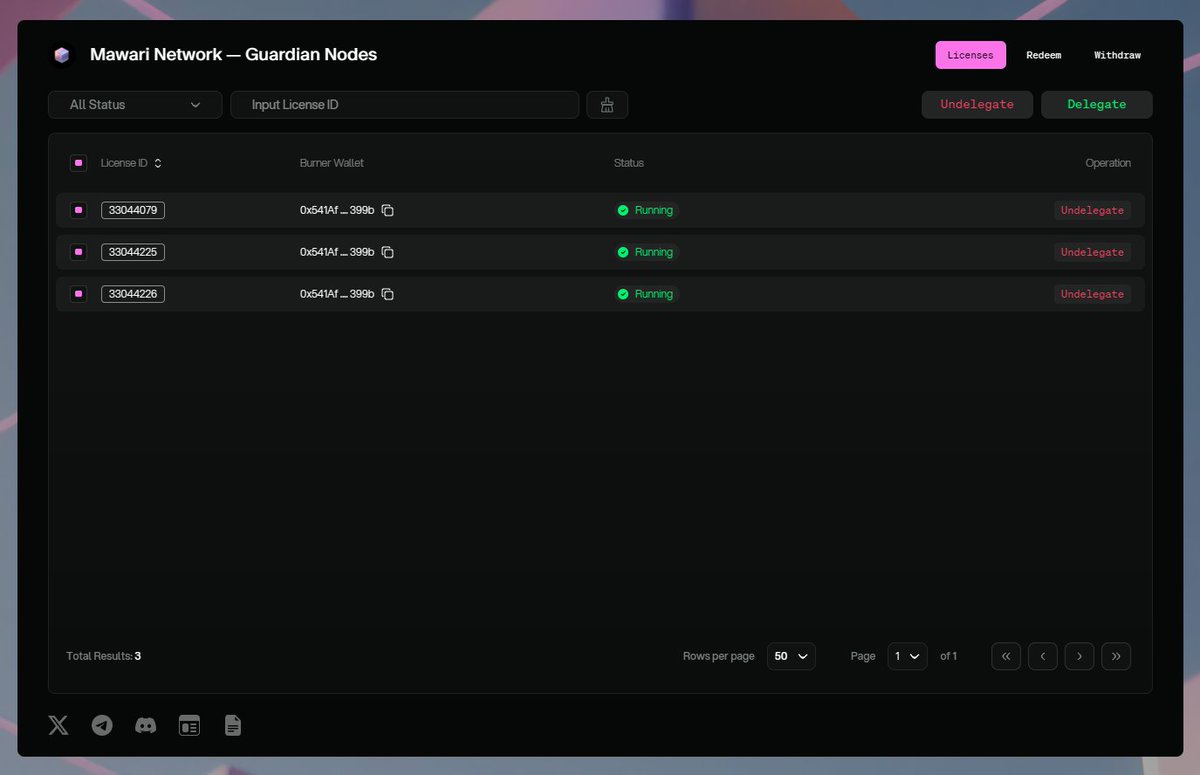Click the Operation column header

(x=1108, y=163)
